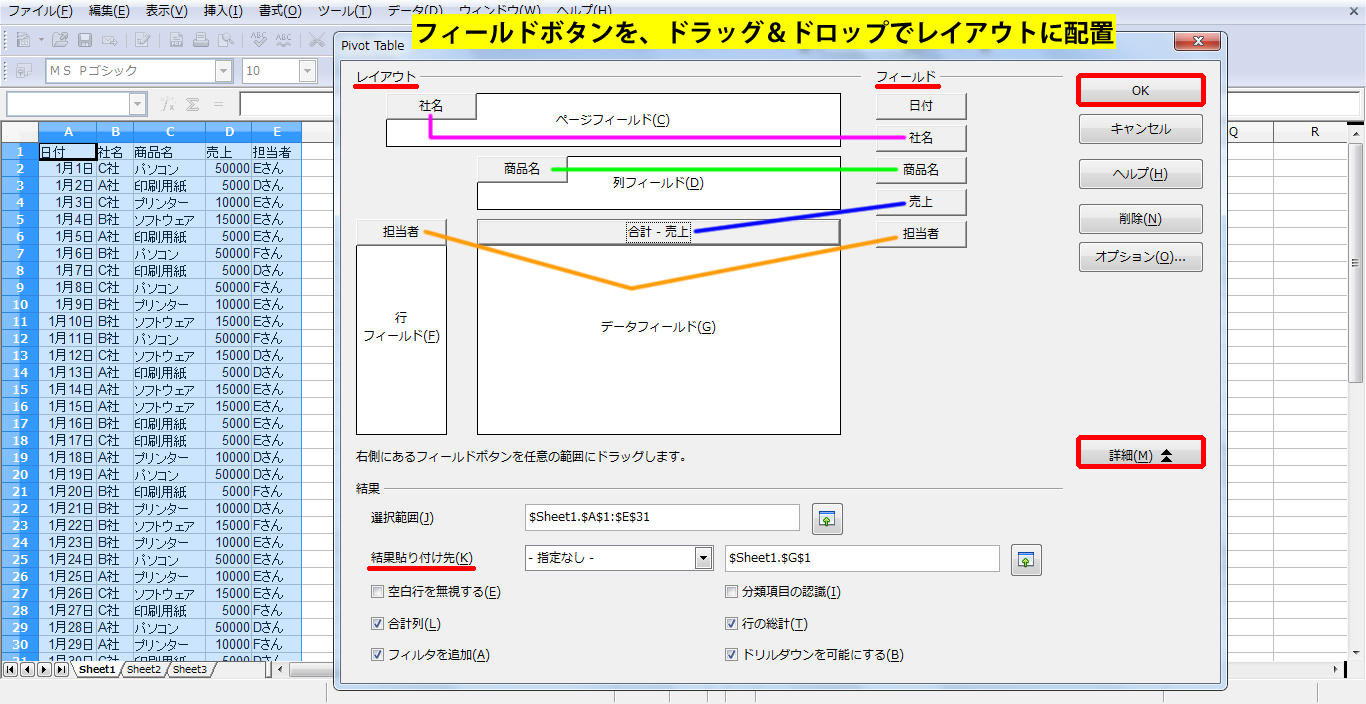
Task: Click the Save icon in toolbar
Action: [x=85, y=40]
